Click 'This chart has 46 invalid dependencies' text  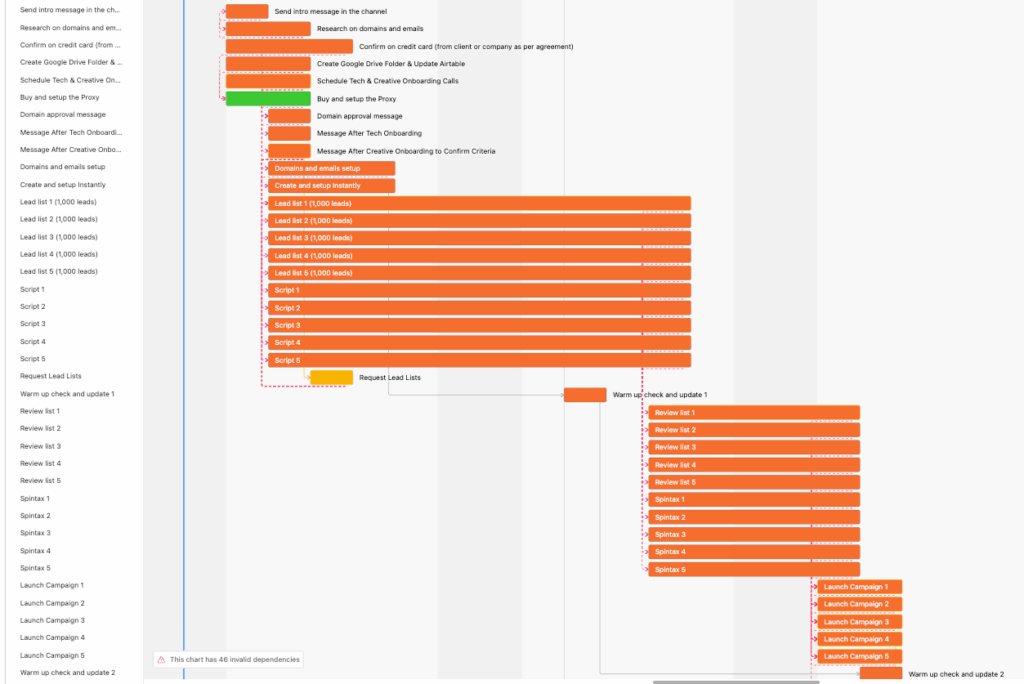point(233,660)
